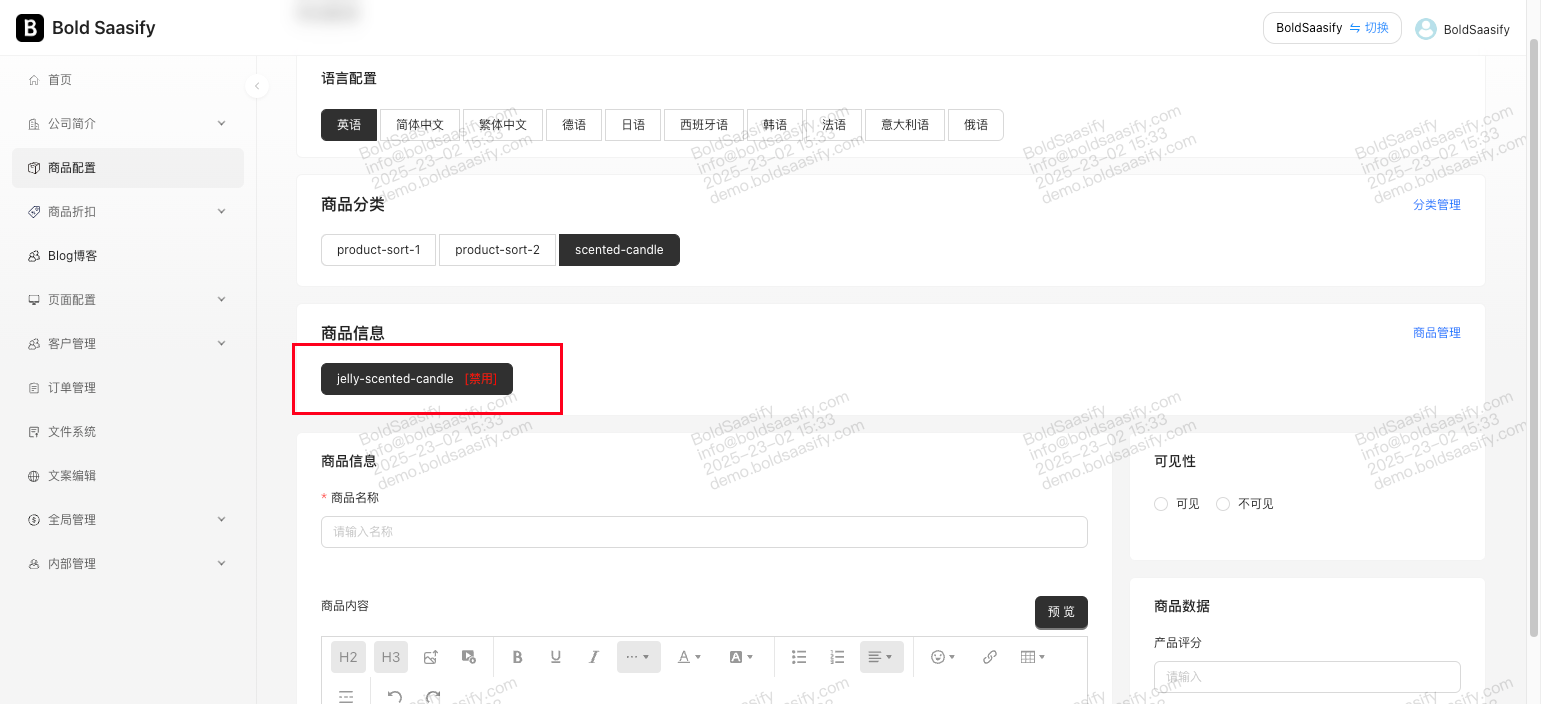Click the BoldSaasify 切换 switch button
This screenshot has height=704, width=1541.
coord(1332,28)
